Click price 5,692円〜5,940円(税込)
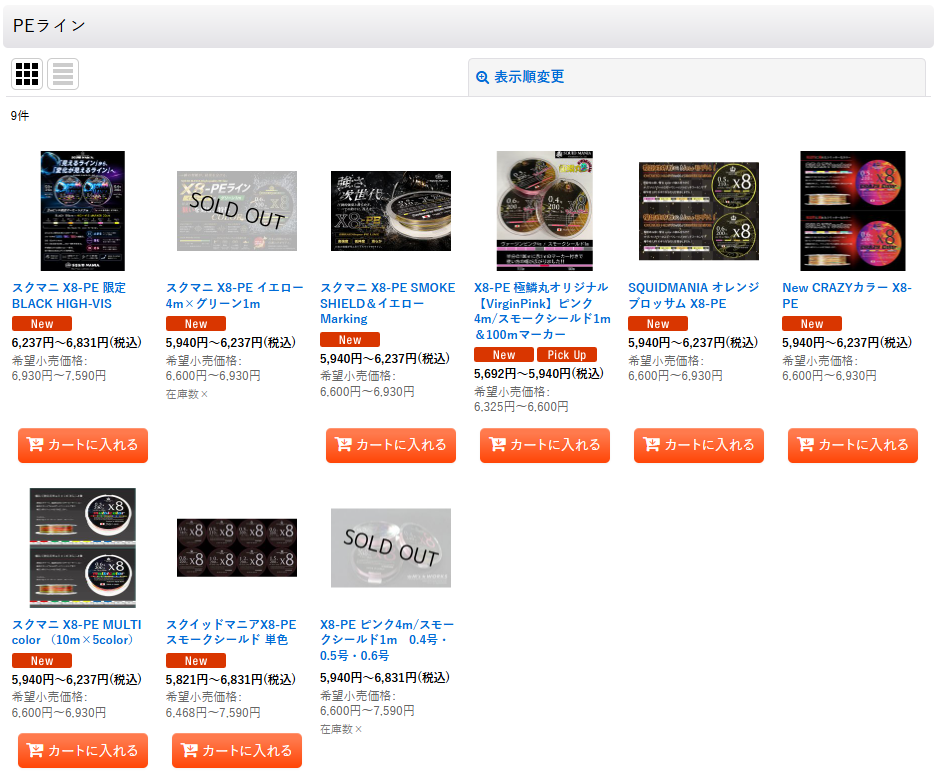Screen dimensions: 935x778 [539, 374]
